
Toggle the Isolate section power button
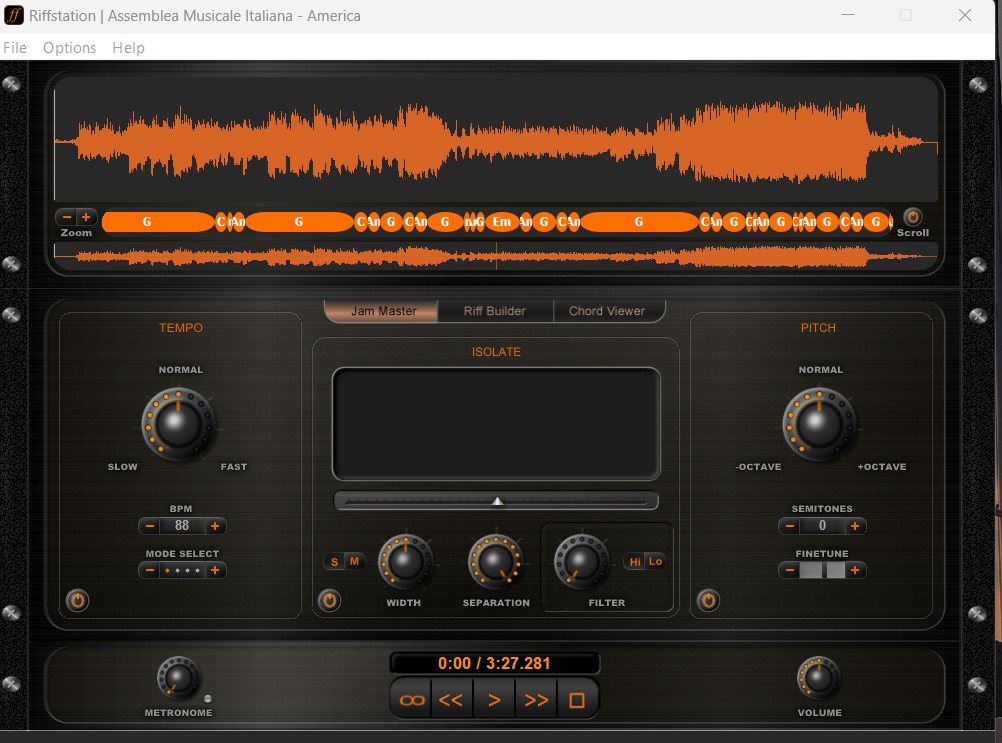coord(329,601)
